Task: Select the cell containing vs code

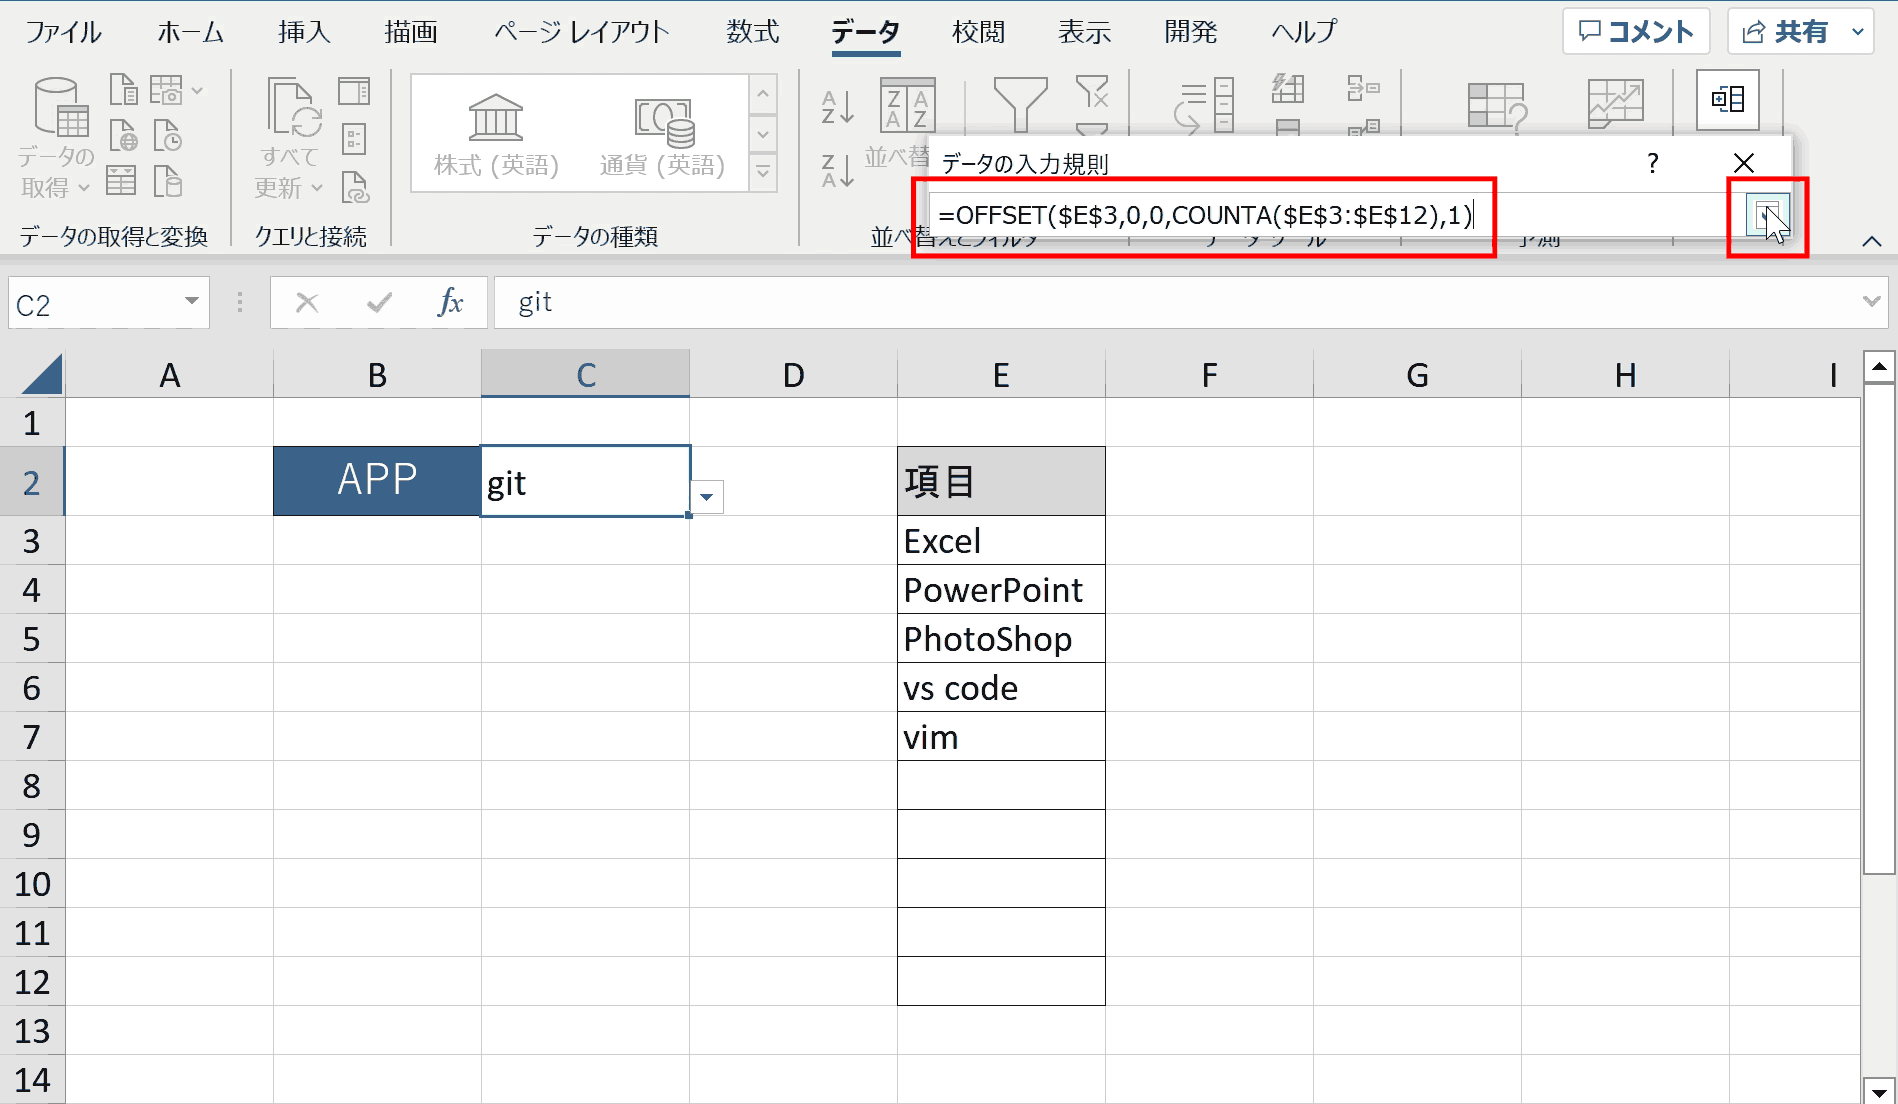Action: coord(1001,687)
